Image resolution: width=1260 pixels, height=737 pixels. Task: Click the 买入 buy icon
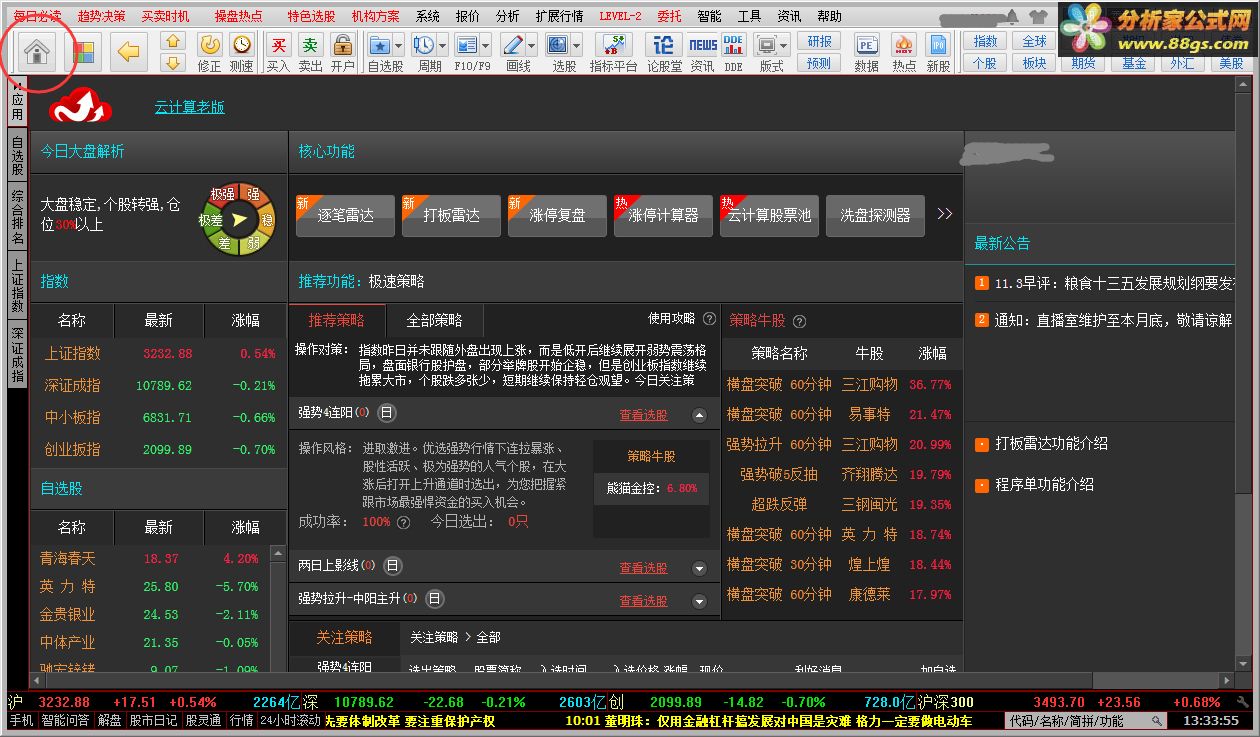[279, 45]
